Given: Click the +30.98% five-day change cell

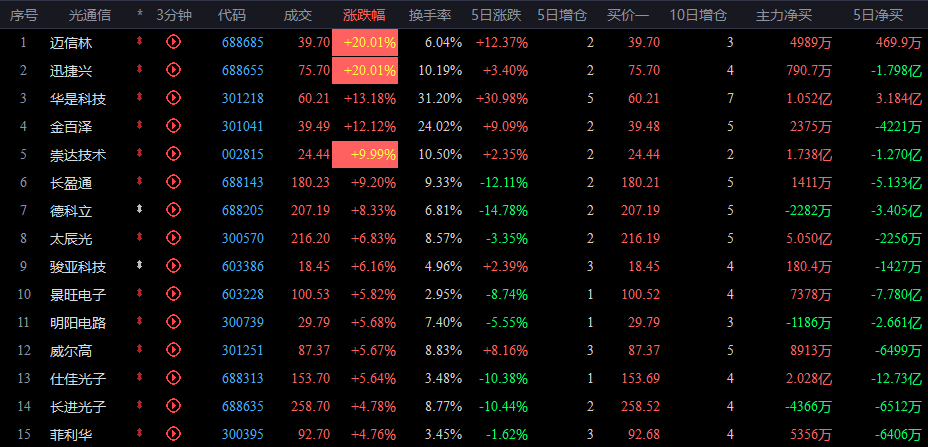Looking at the screenshot, I should coord(502,98).
